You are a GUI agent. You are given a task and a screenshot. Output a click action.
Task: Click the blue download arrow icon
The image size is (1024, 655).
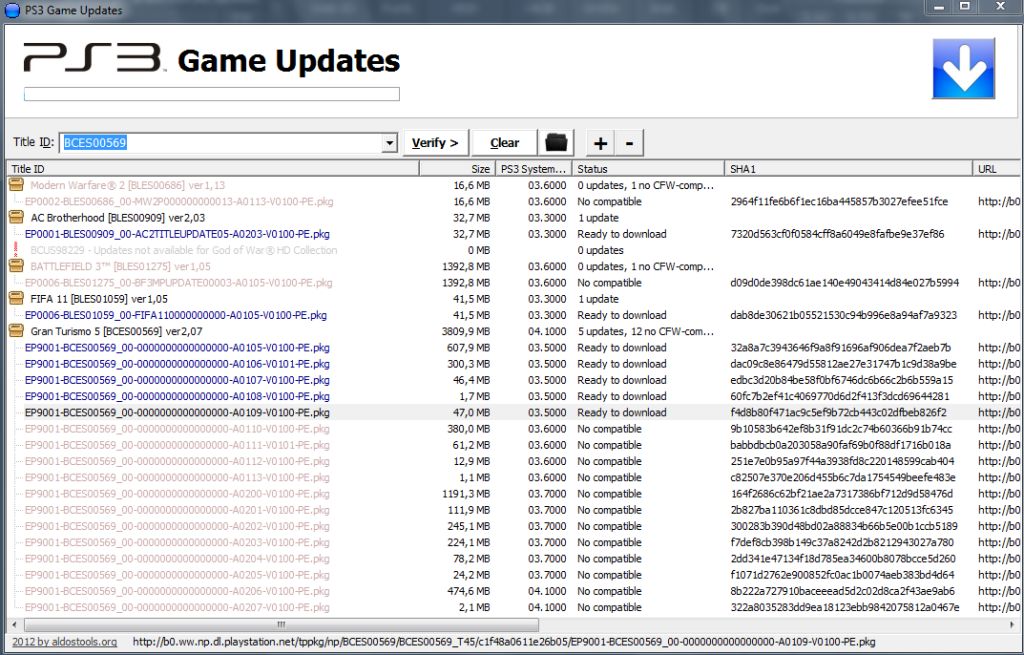pos(963,66)
